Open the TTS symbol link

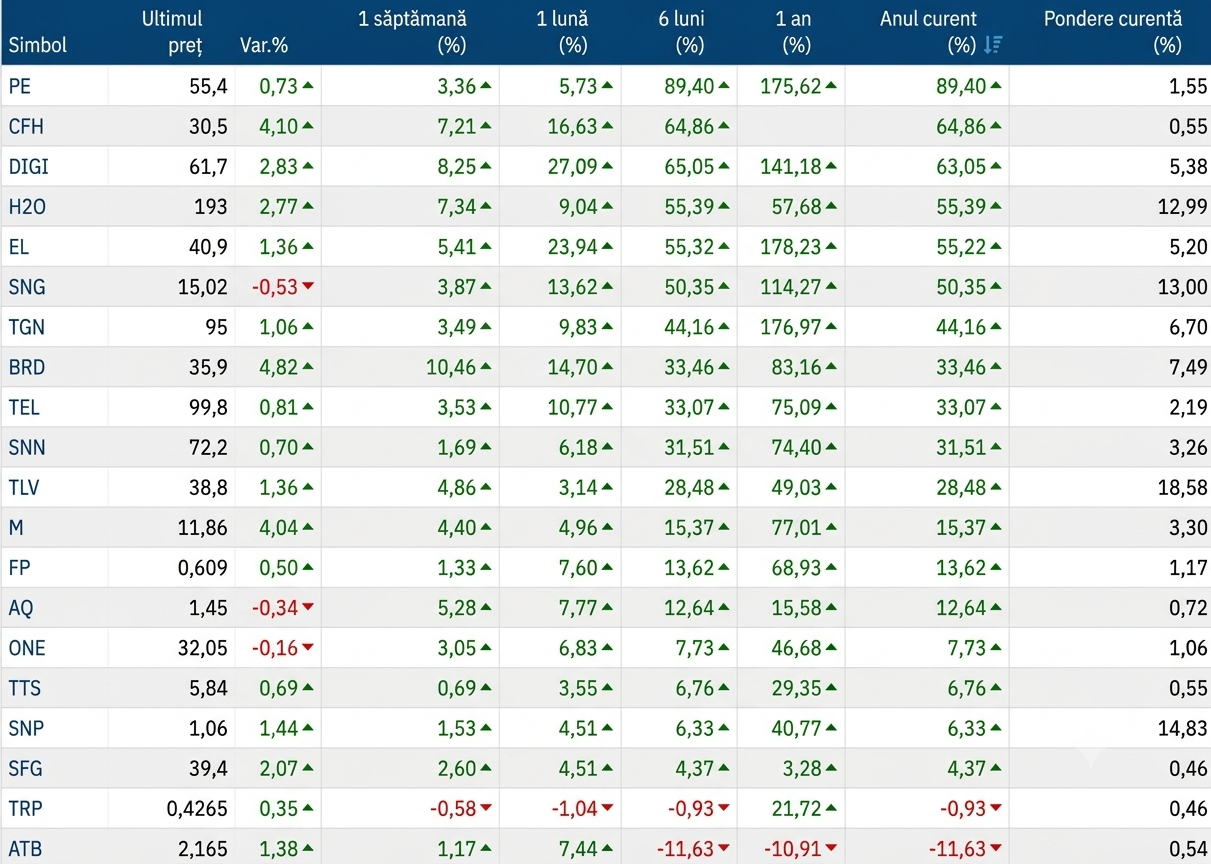(25, 688)
